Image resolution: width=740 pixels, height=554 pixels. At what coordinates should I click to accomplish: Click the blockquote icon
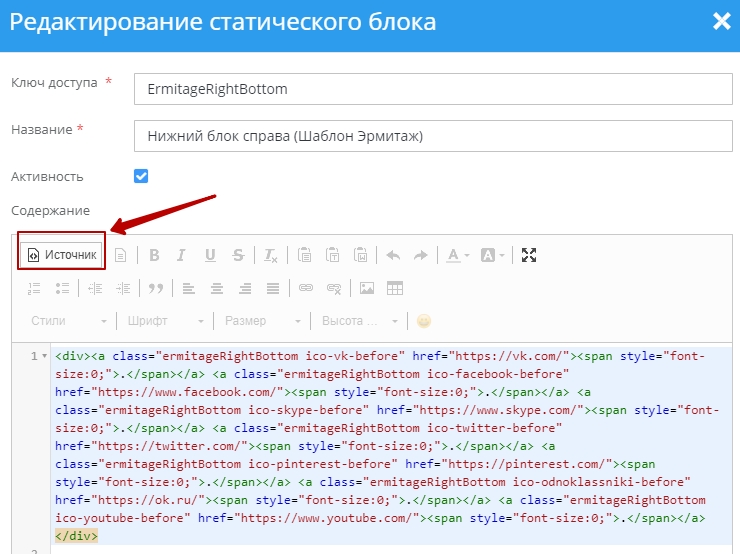click(x=155, y=288)
